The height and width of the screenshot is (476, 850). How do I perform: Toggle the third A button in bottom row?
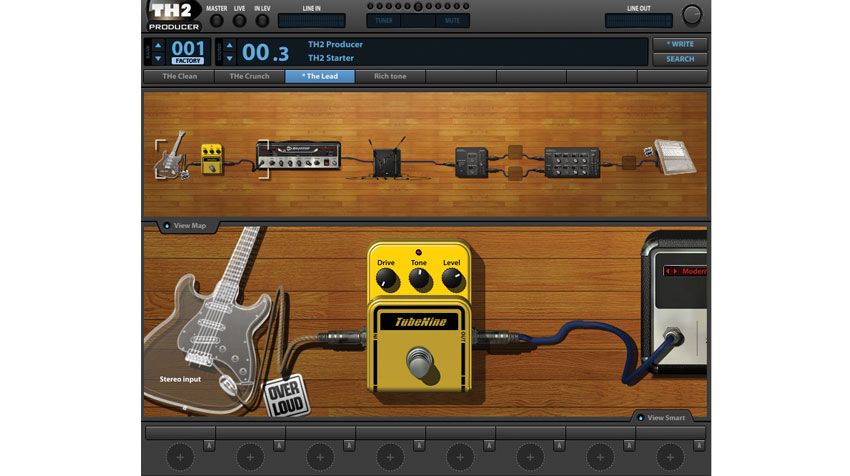coord(349,446)
